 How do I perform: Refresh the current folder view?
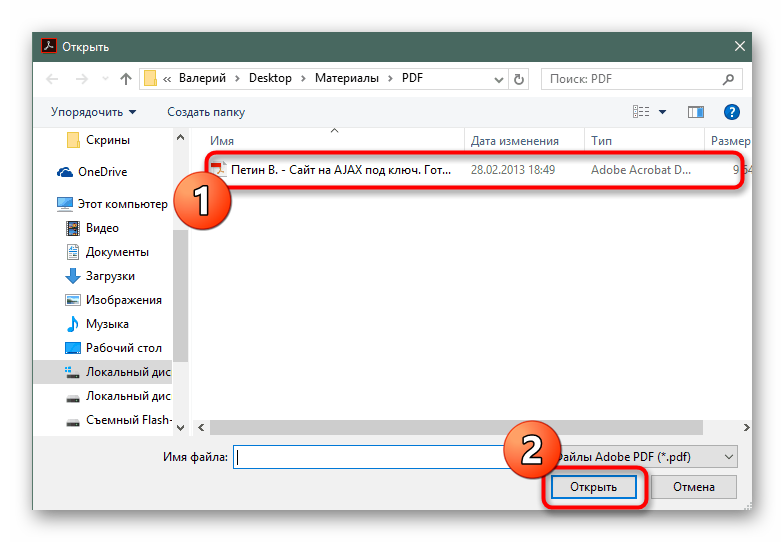point(518,79)
